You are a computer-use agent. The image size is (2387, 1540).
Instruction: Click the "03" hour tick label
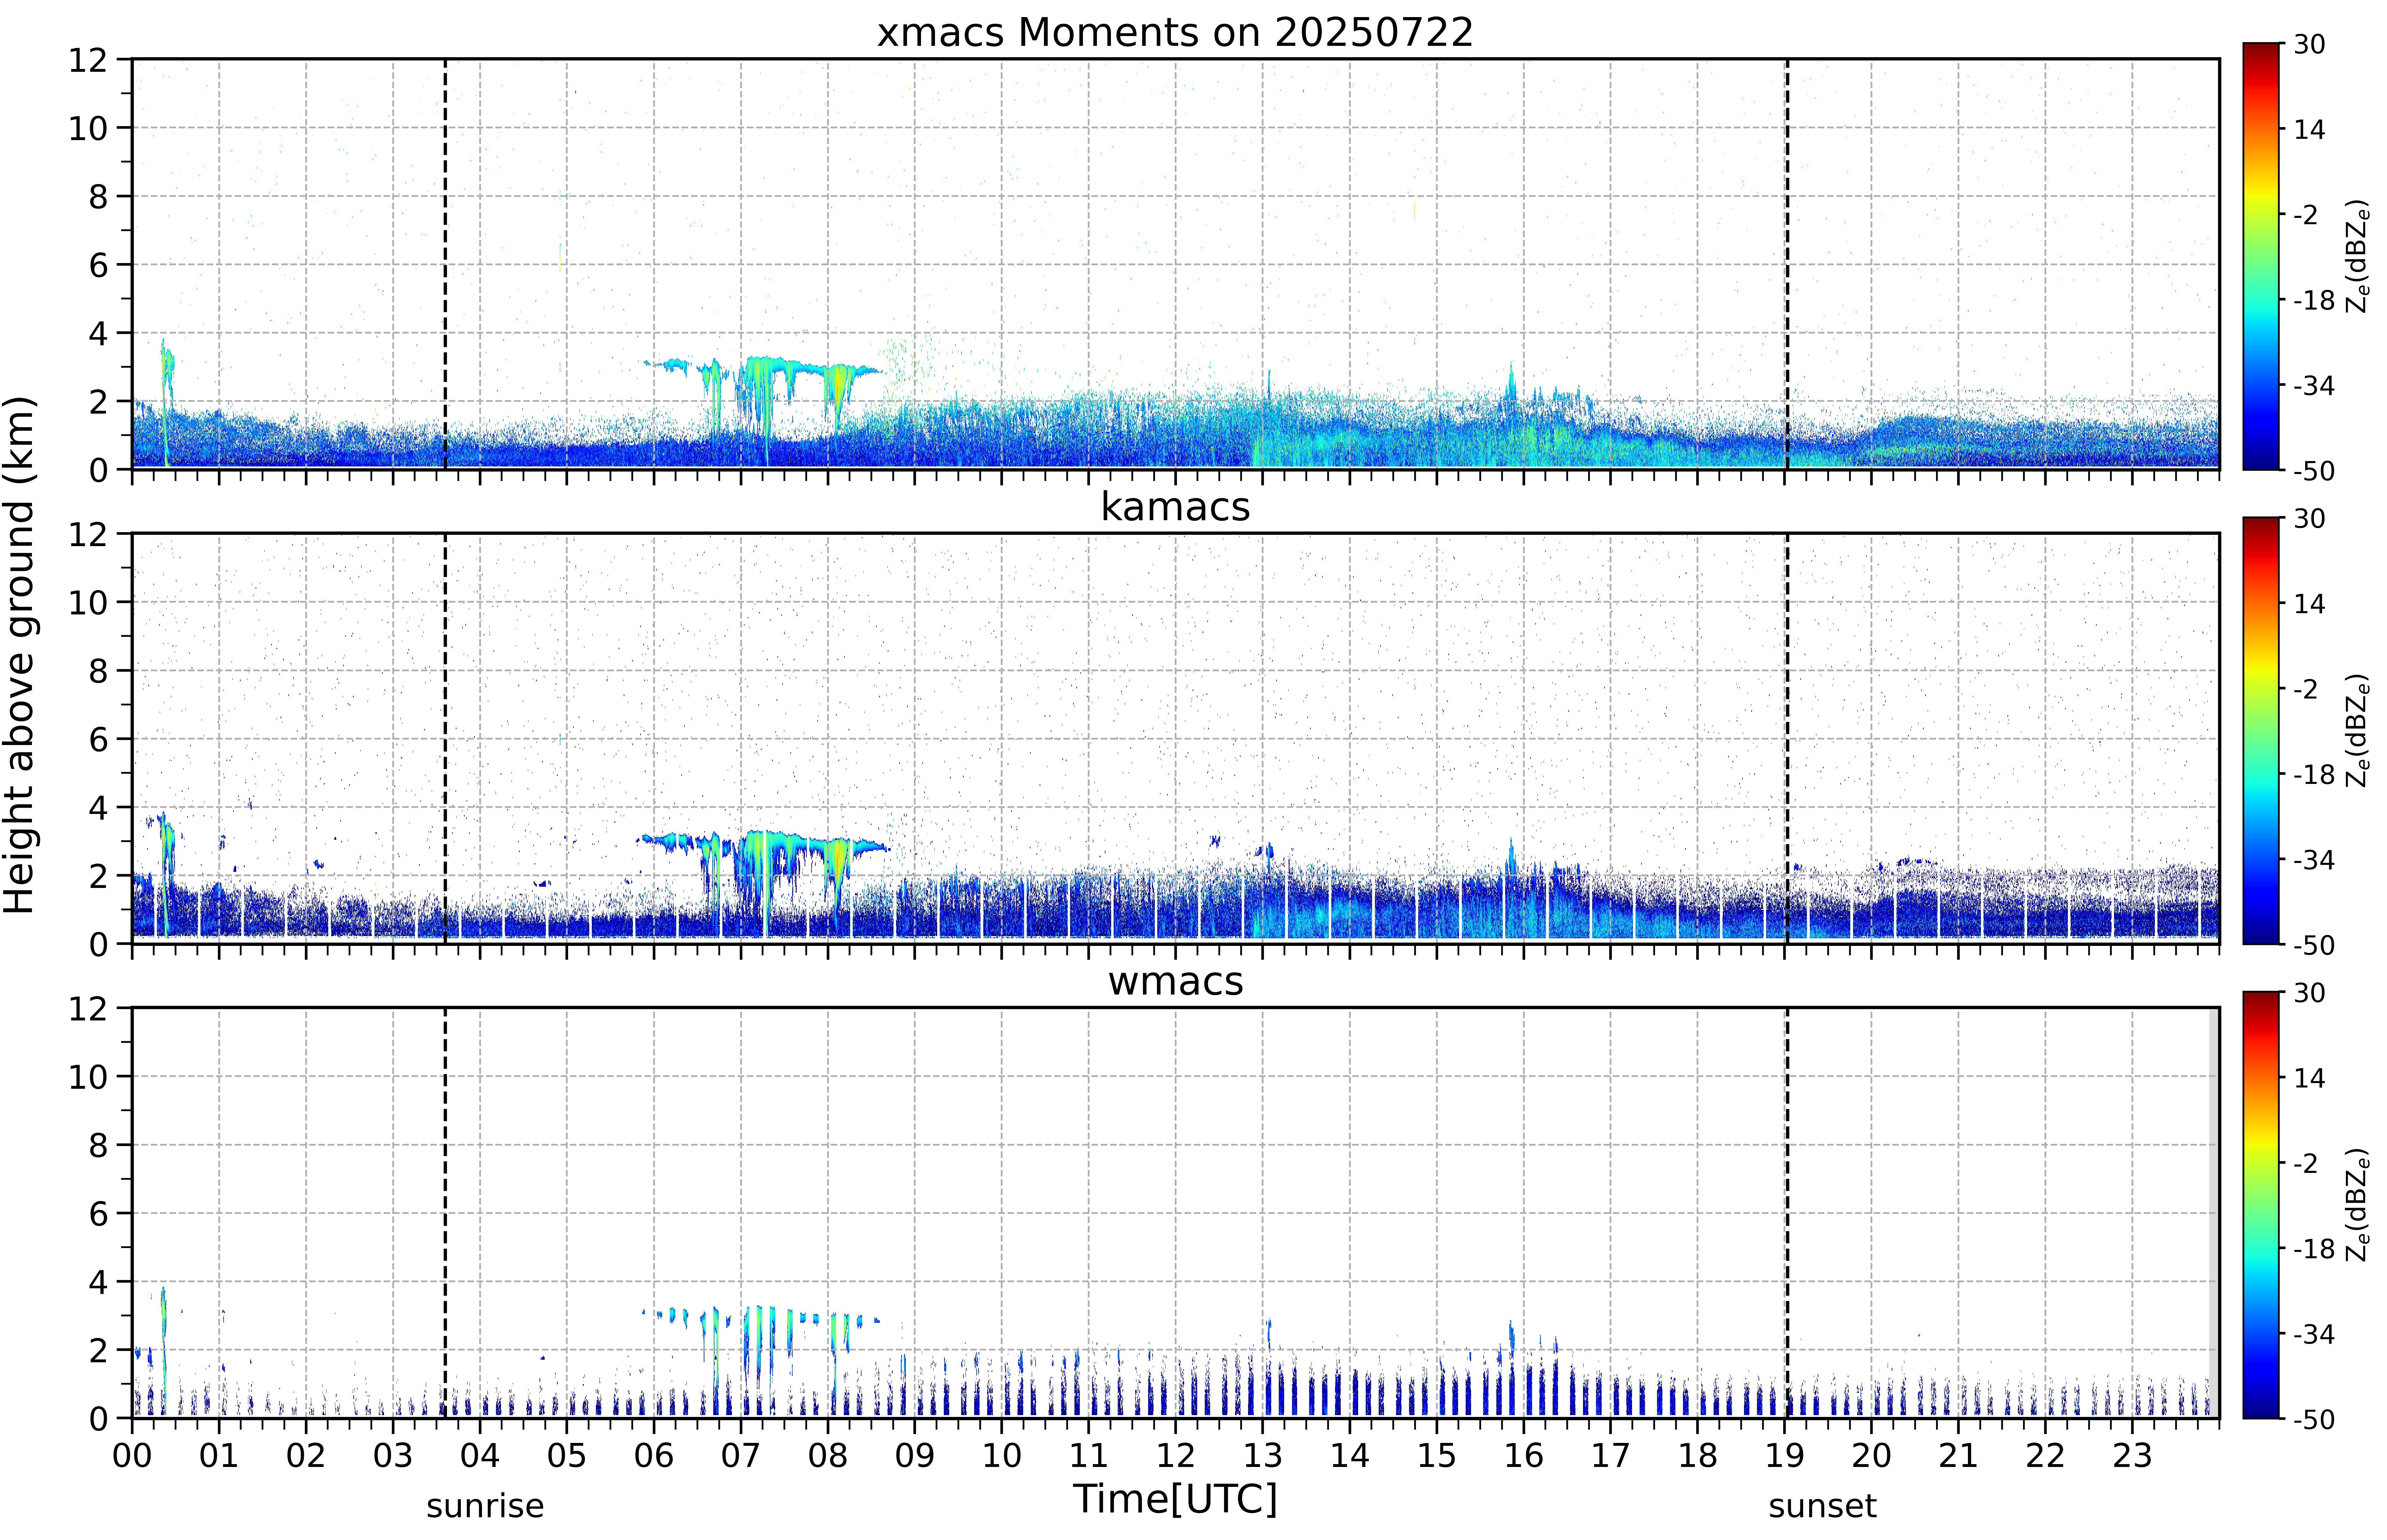click(x=393, y=1456)
